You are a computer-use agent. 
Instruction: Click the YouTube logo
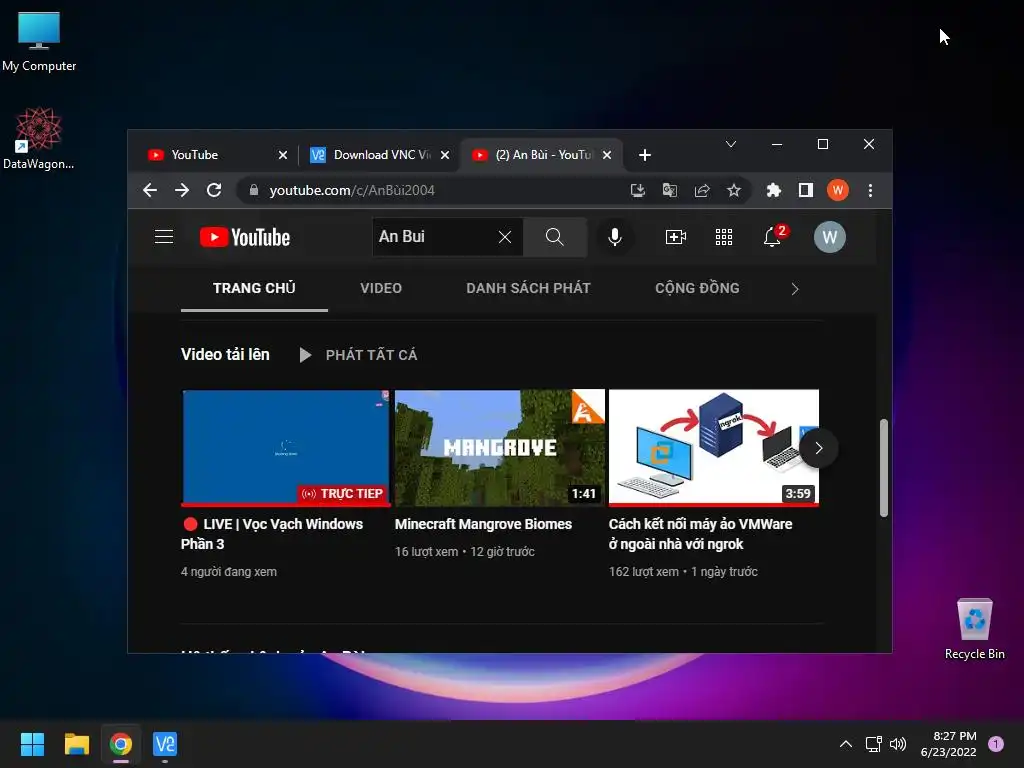[x=245, y=237]
